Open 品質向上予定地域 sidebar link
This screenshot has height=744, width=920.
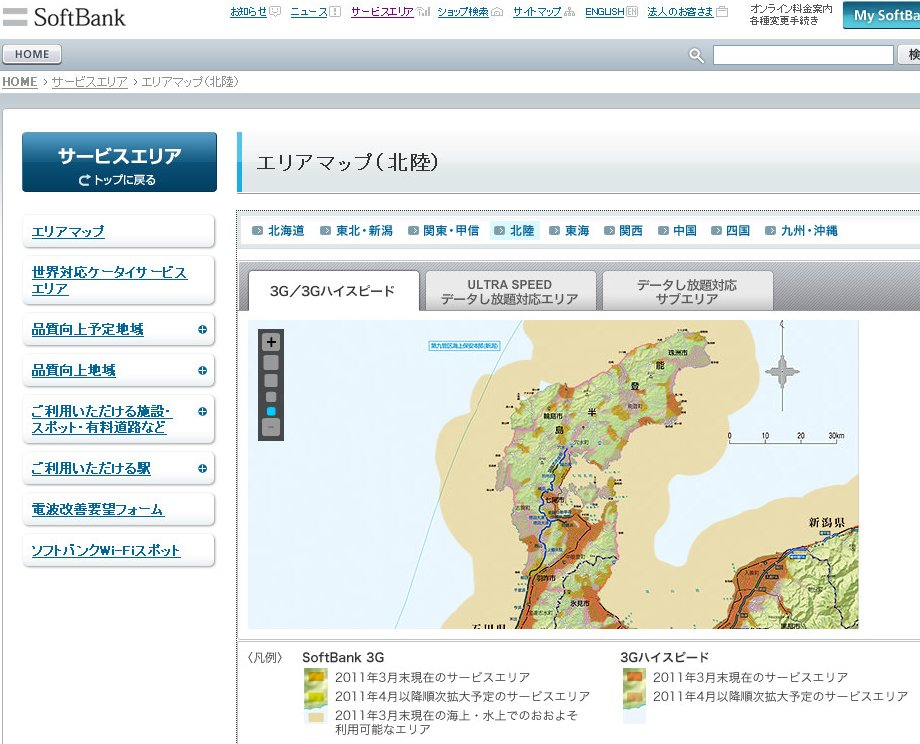click(x=87, y=329)
